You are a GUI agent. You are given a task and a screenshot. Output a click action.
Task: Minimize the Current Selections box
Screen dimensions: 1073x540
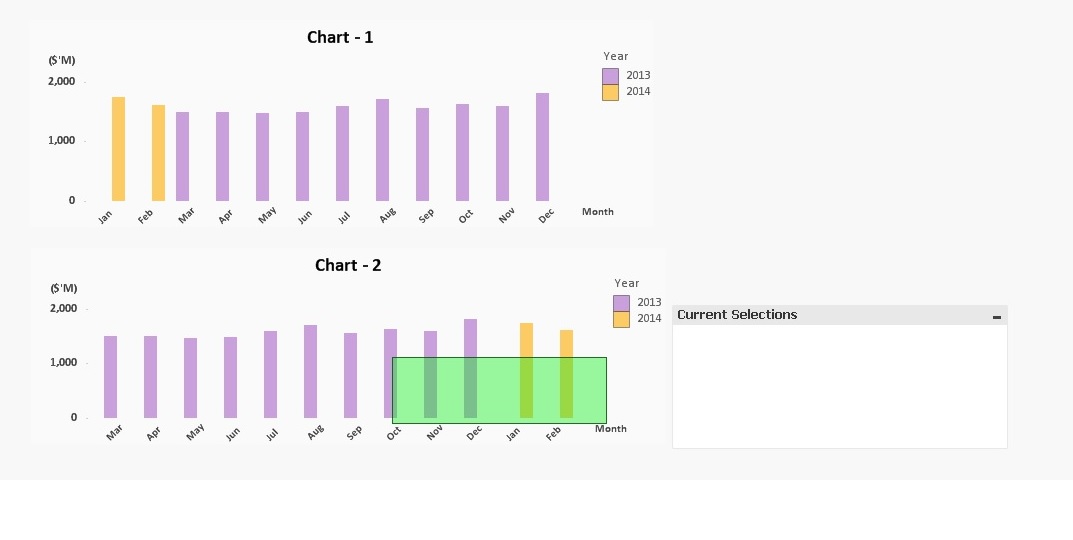click(996, 317)
